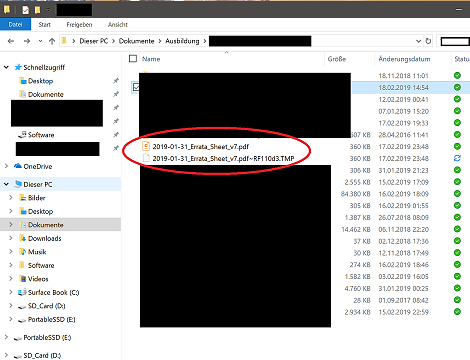Click green status icon of 18.11.2018 row
Screen dimensions: 470x360
457,75
